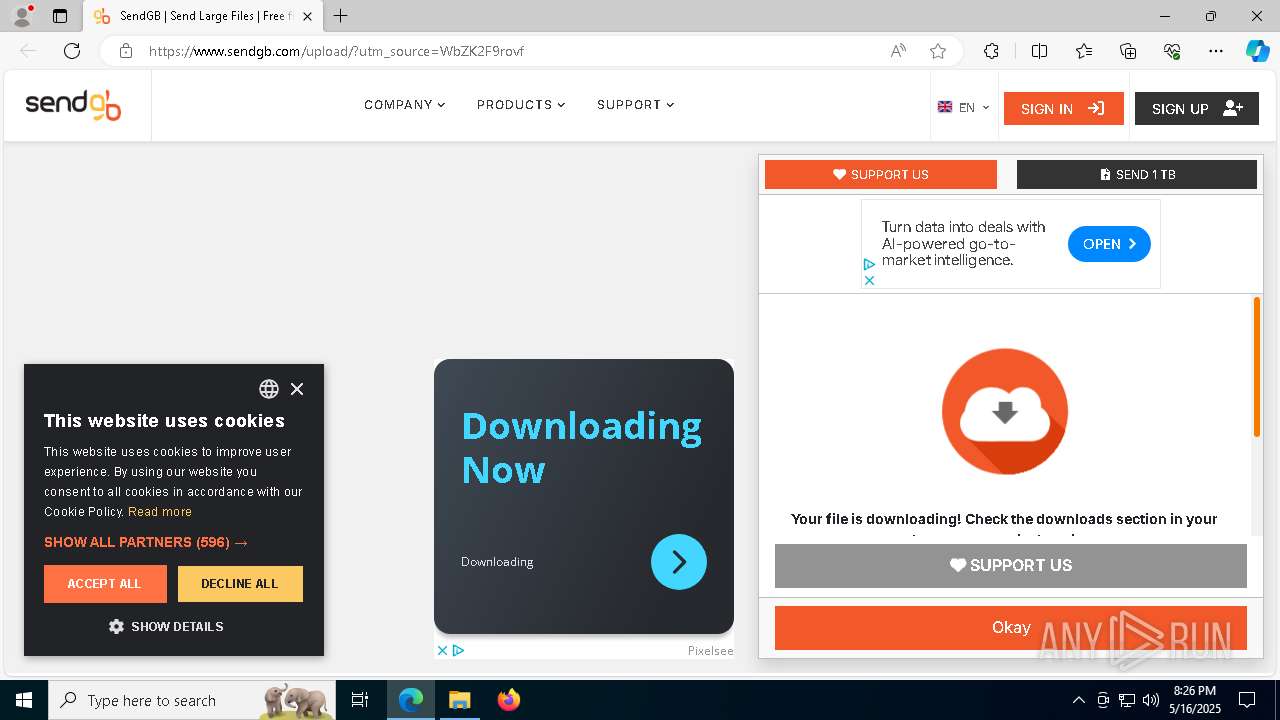Click the address bar URL
Viewport: 1280px width, 720px height.
click(x=336, y=51)
